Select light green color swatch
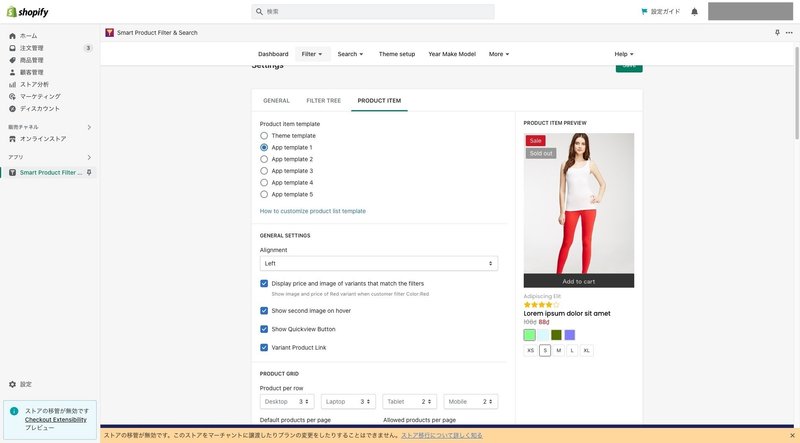 coord(530,335)
